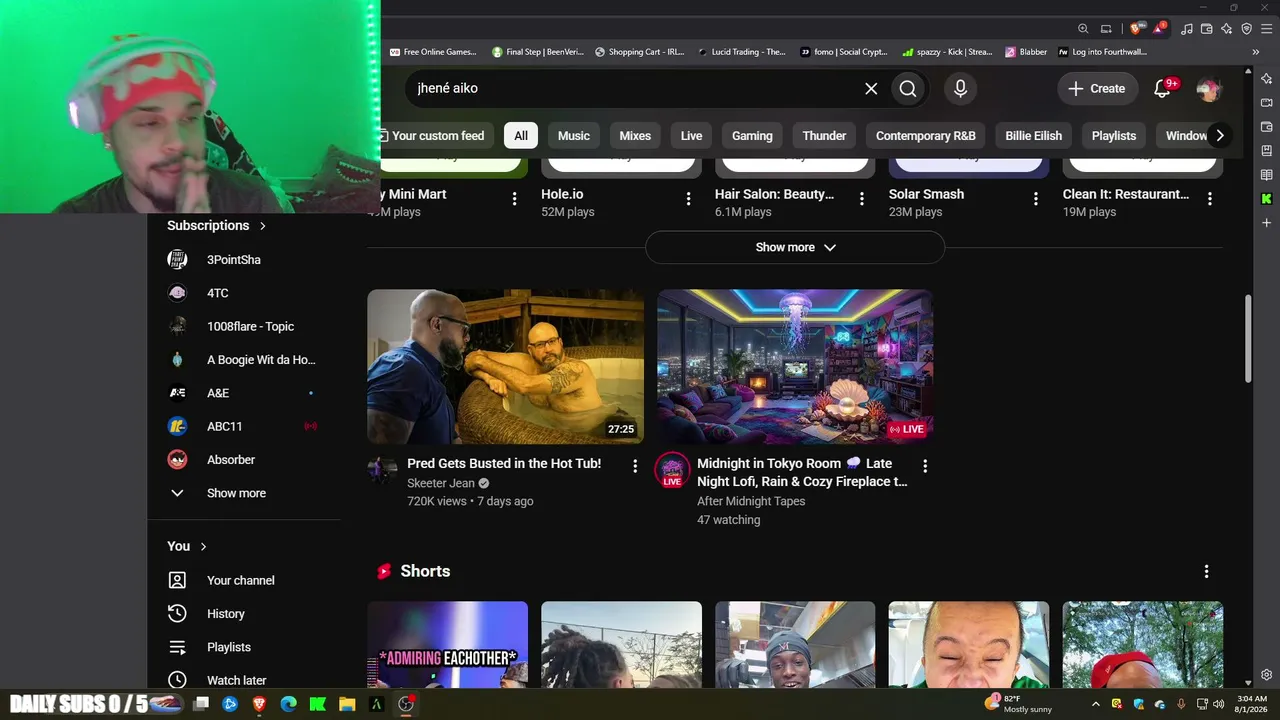
Task: Open options for Mini Mart playable
Action: point(515,199)
